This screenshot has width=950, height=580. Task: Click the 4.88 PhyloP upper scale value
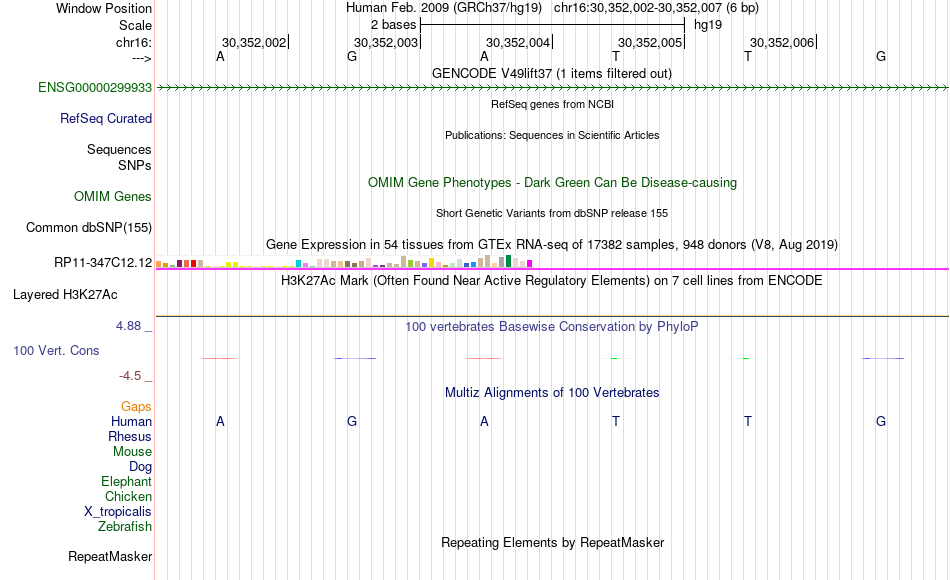[x=128, y=326]
